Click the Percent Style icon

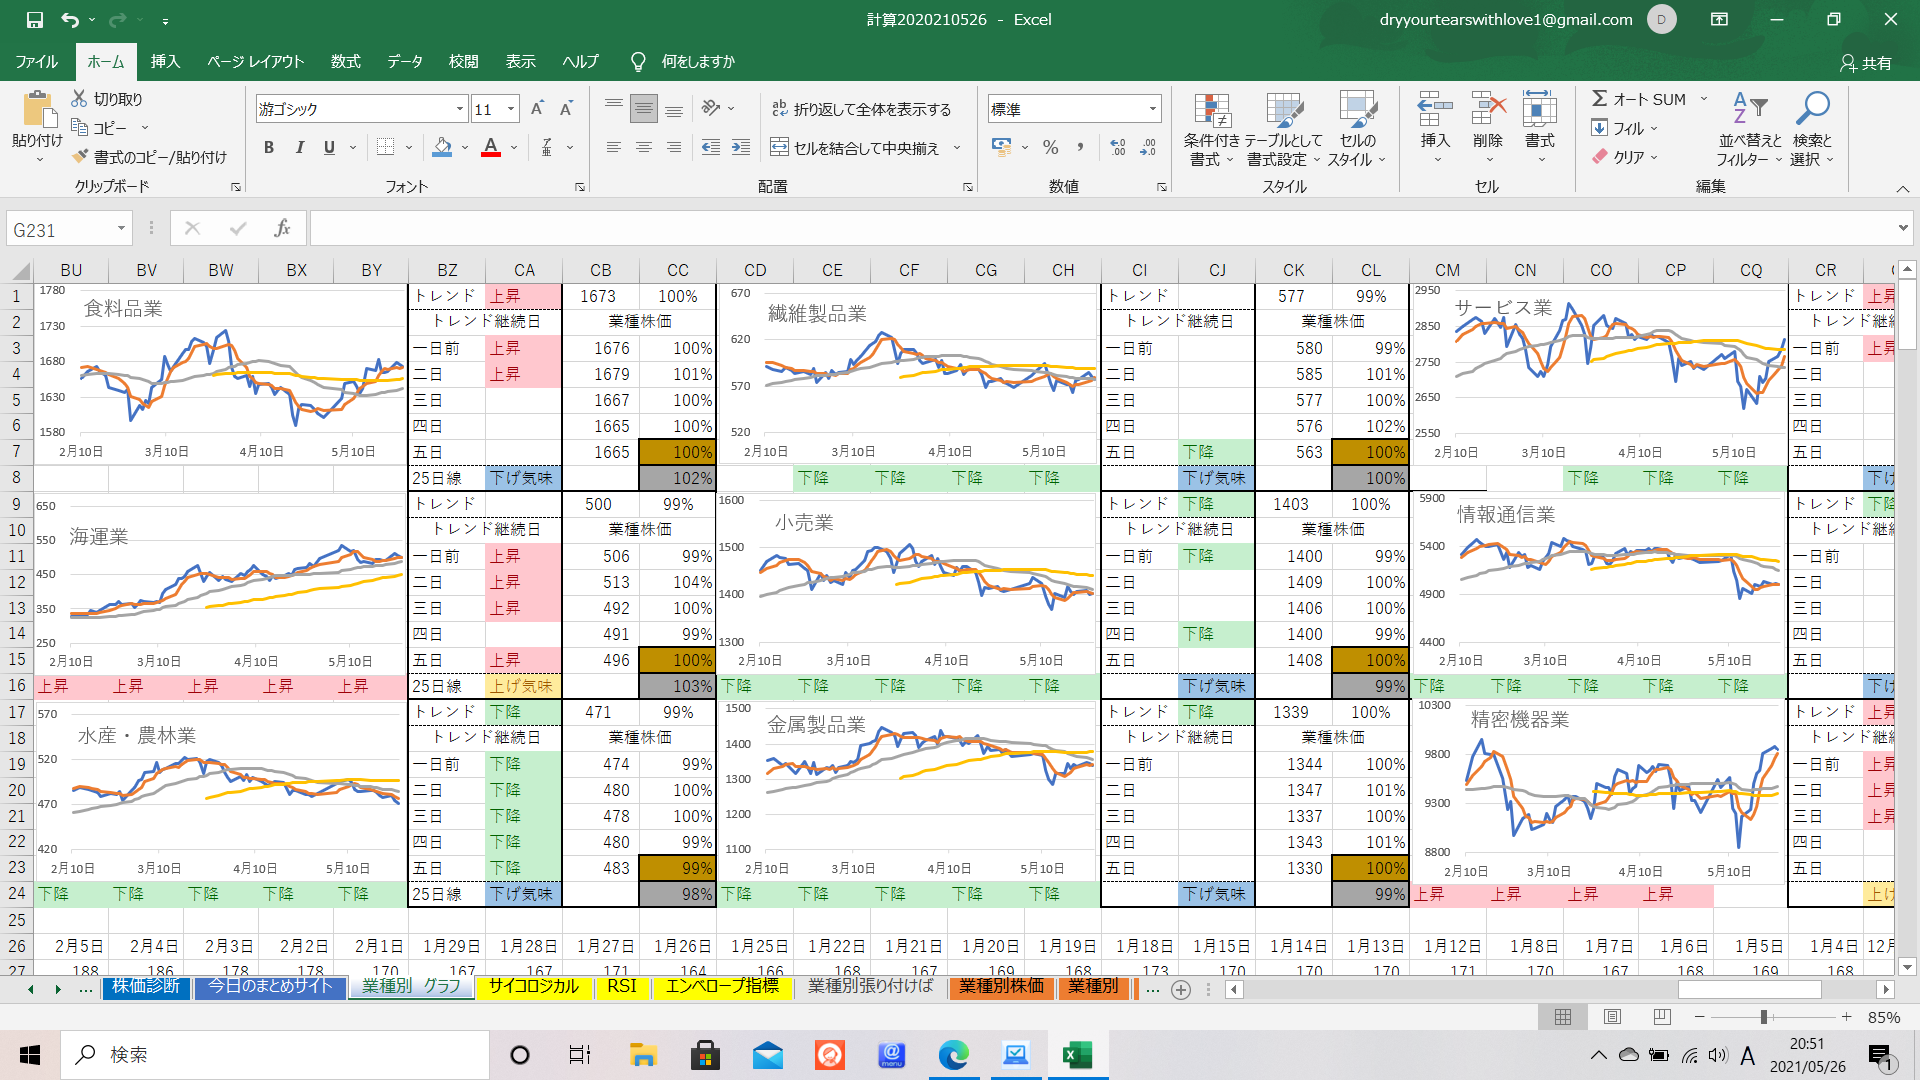point(1050,148)
